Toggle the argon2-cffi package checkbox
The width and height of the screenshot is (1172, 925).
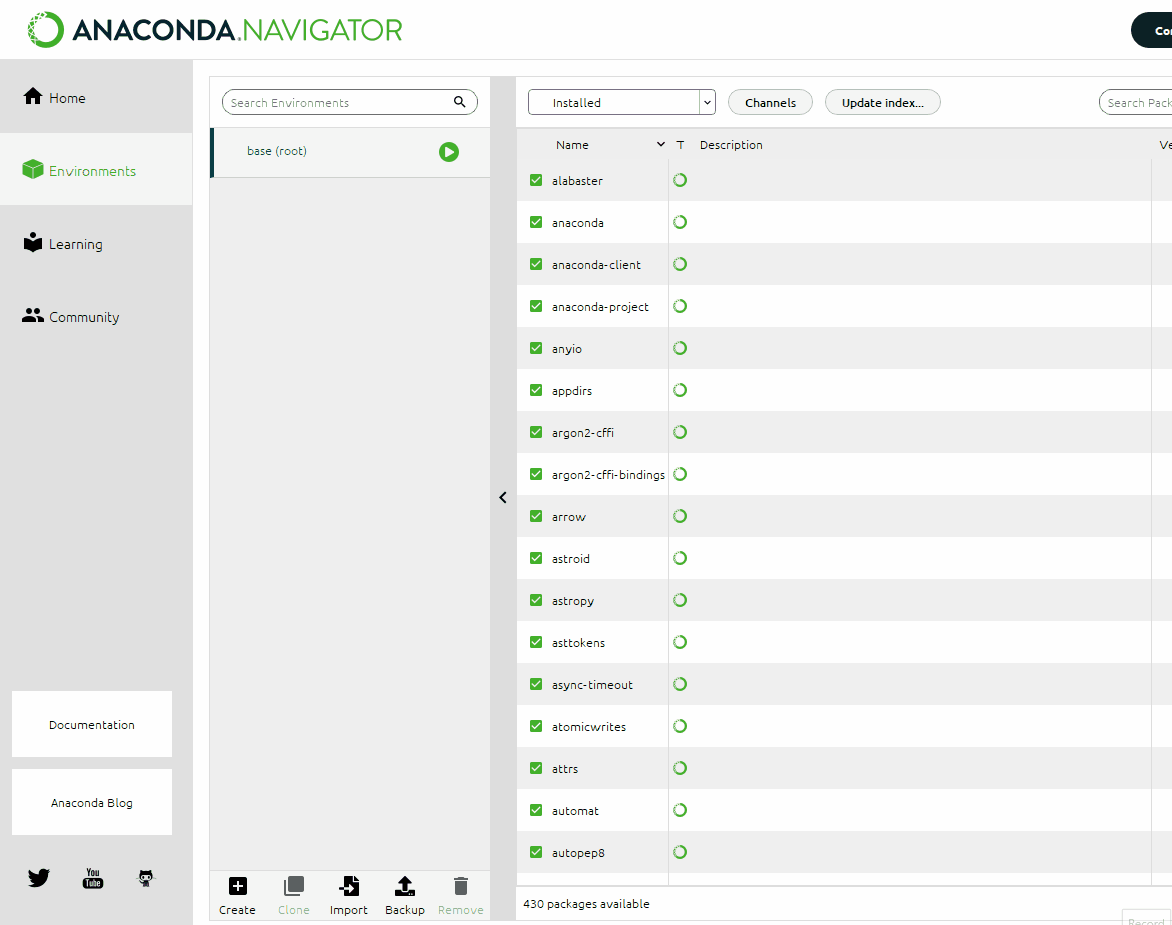(536, 432)
